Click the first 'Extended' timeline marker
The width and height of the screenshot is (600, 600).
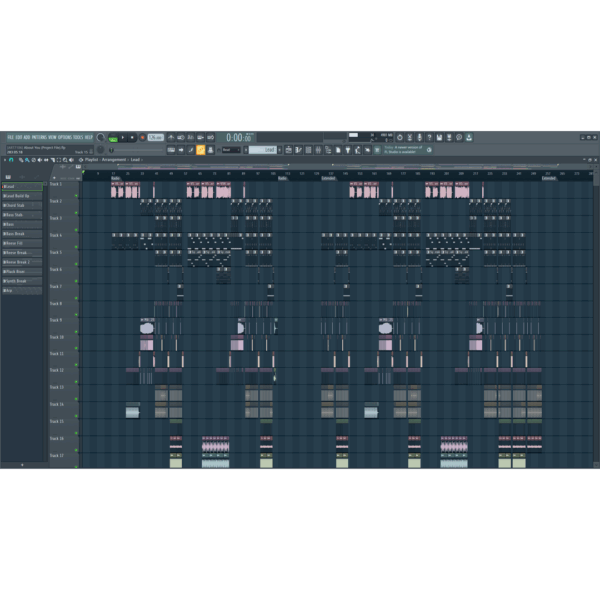328,178
